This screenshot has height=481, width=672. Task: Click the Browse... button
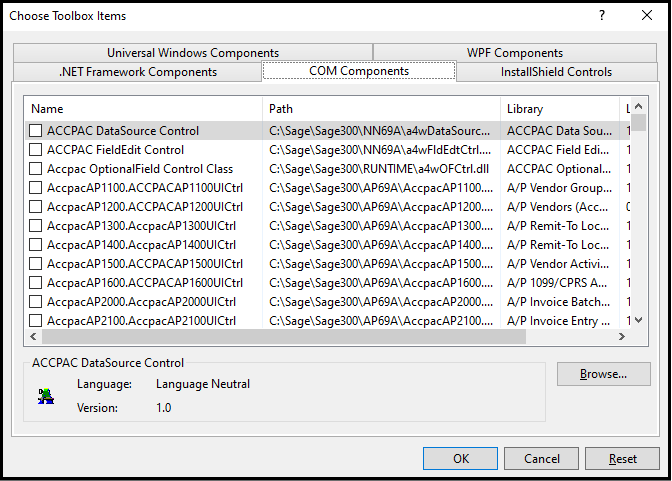pyautogui.click(x=603, y=374)
